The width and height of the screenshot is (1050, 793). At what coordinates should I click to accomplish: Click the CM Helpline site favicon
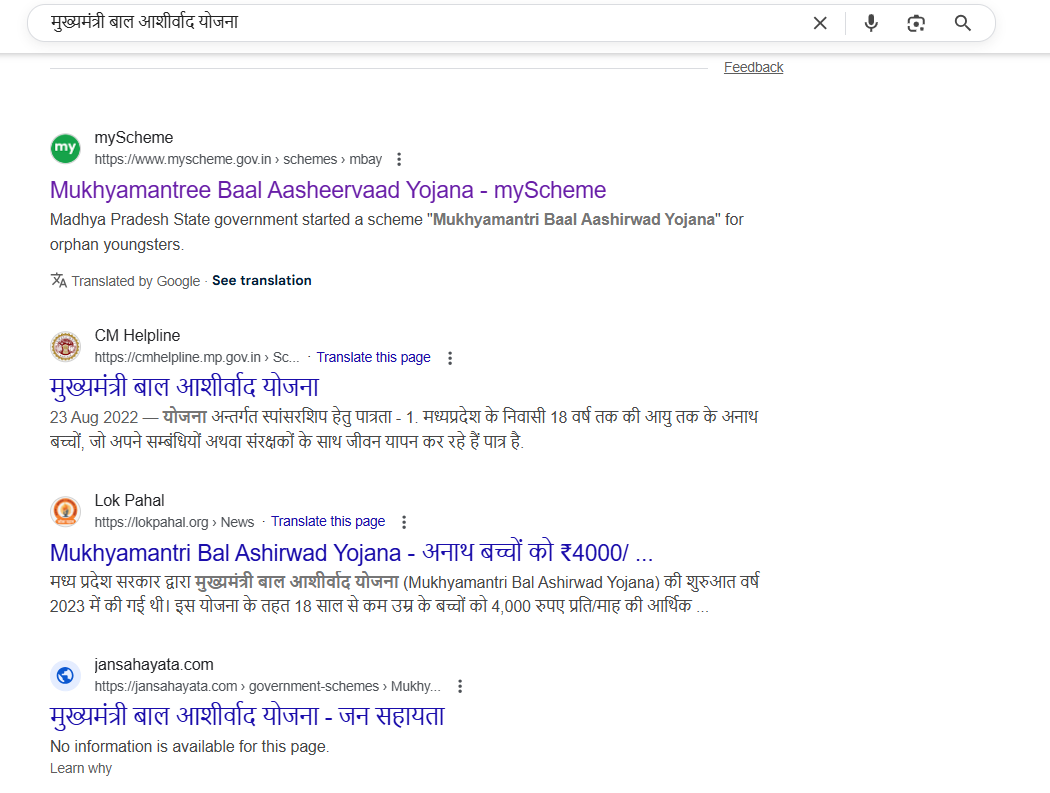coord(65,346)
